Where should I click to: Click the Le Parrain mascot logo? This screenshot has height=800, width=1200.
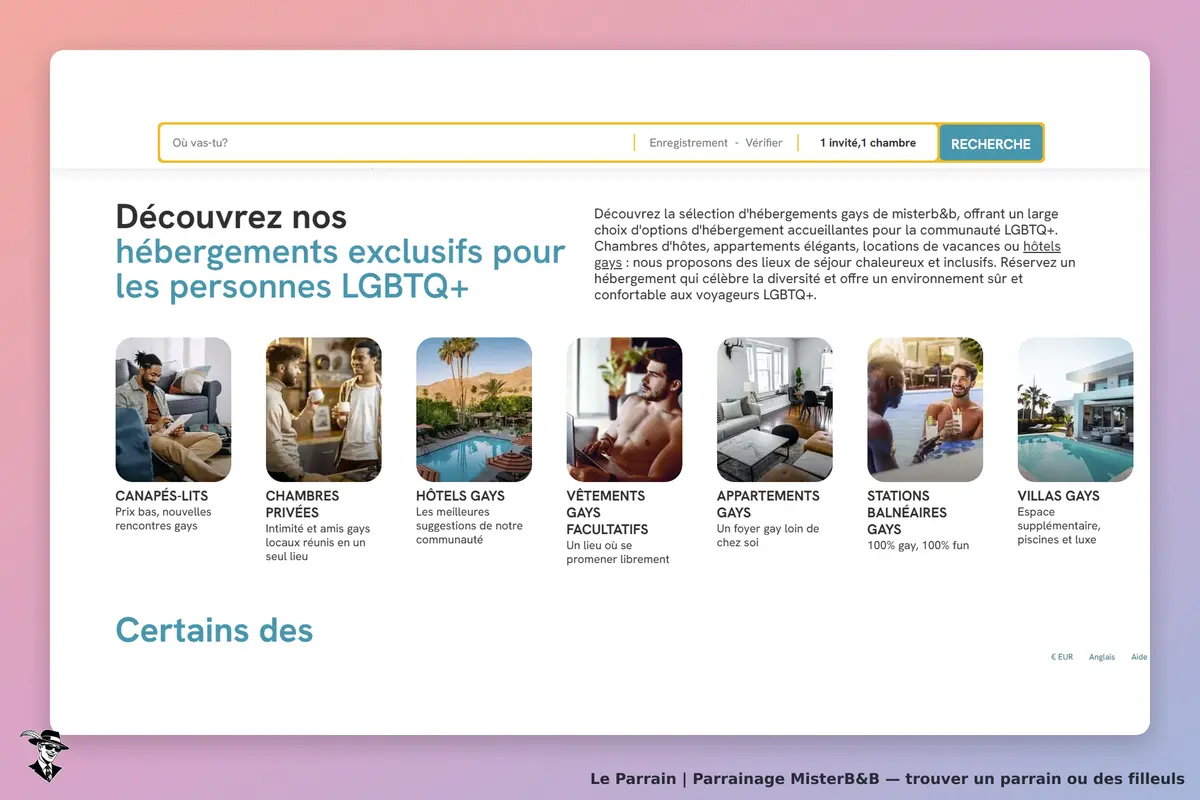[43, 755]
